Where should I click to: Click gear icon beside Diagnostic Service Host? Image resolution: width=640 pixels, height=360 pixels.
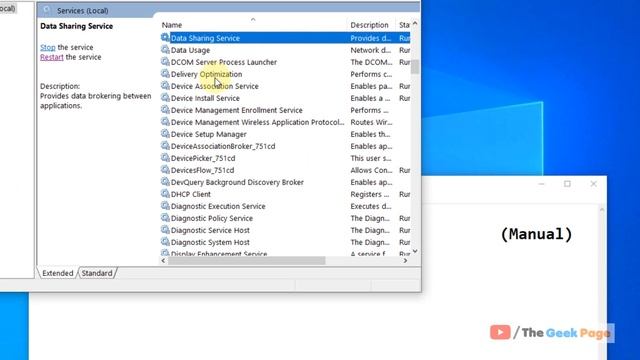[165, 230]
